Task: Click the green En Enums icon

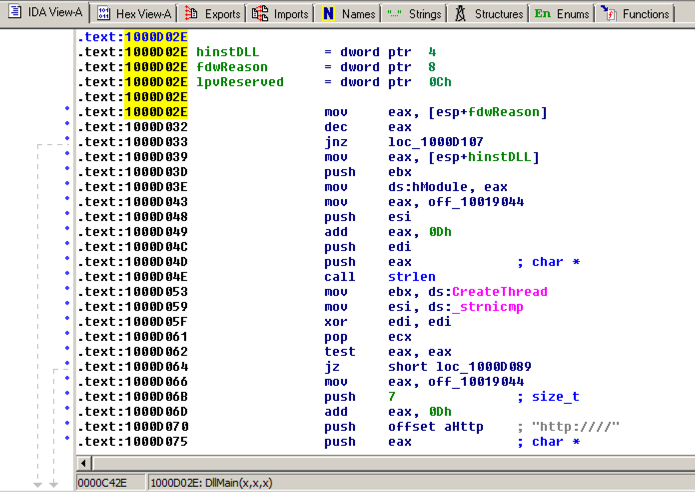Action: point(542,14)
